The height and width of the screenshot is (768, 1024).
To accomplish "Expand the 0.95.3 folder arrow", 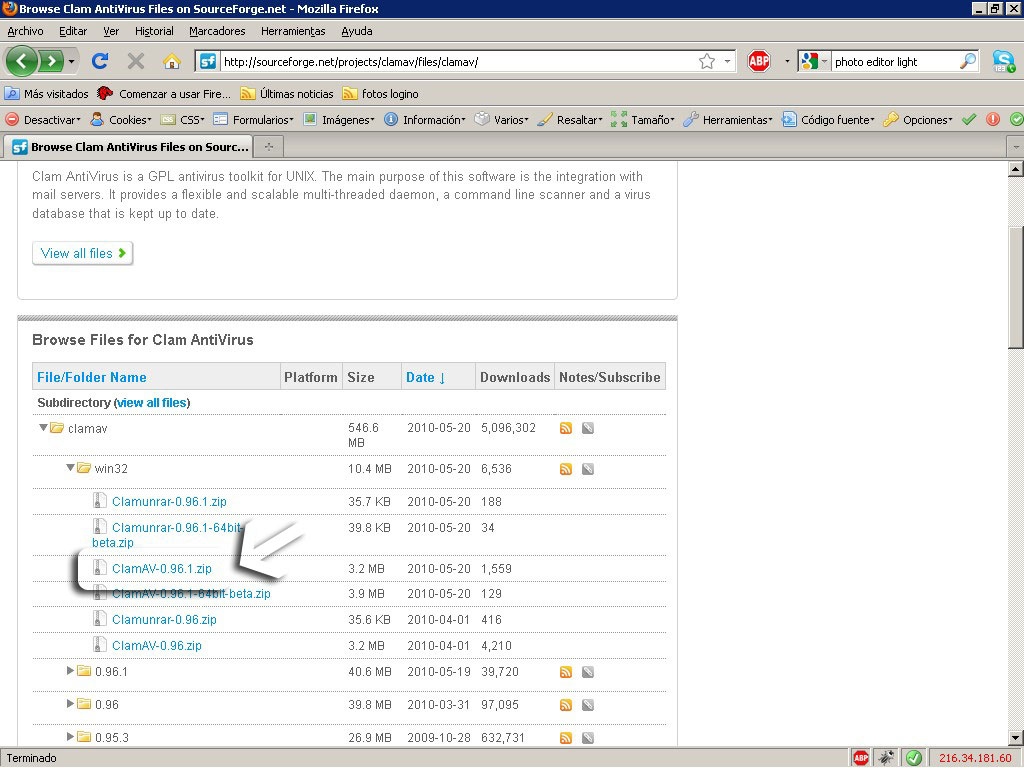I will pos(70,736).
